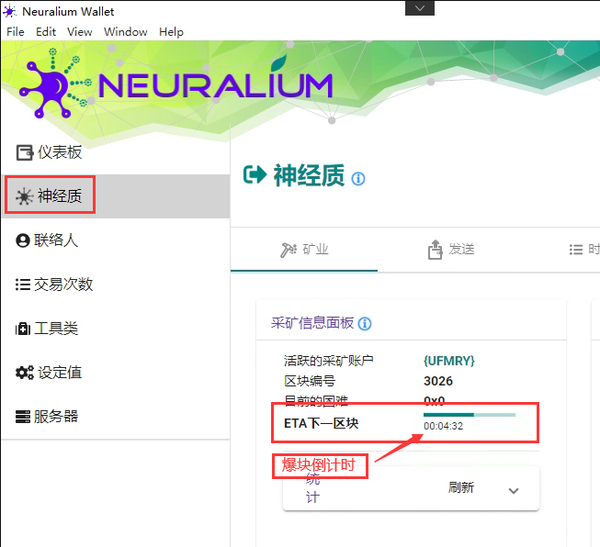The width and height of the screenshot is (600, 547).
Task: Go to 交易次数 transactions list
Action: [x=54, y=284]
